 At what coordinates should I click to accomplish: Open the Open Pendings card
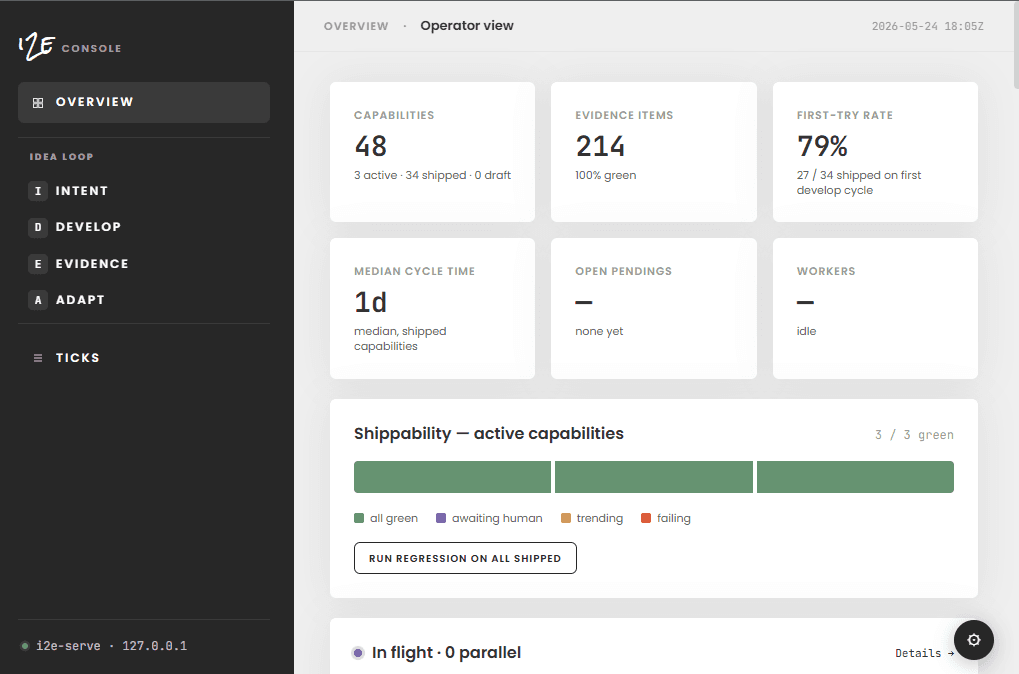click(654, 309)
